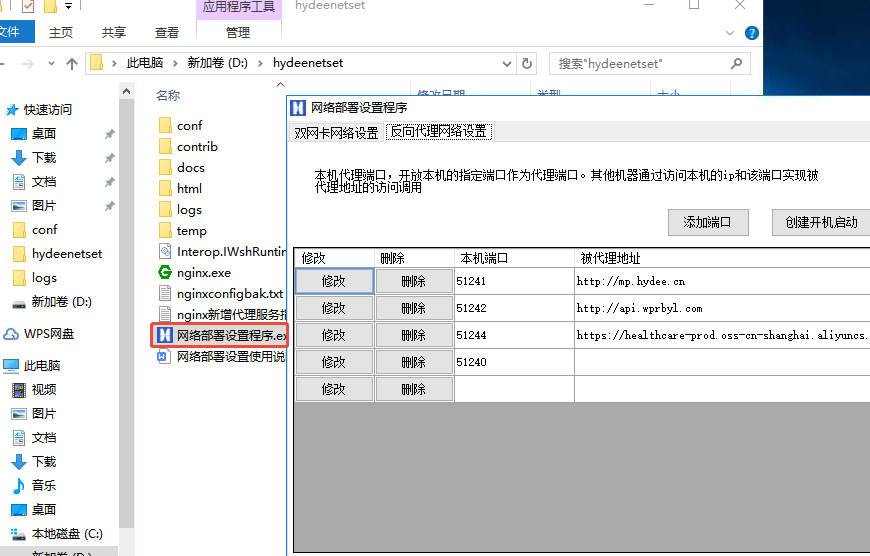
Task: Open recent locations dropdown arrow
Action: 51,64
